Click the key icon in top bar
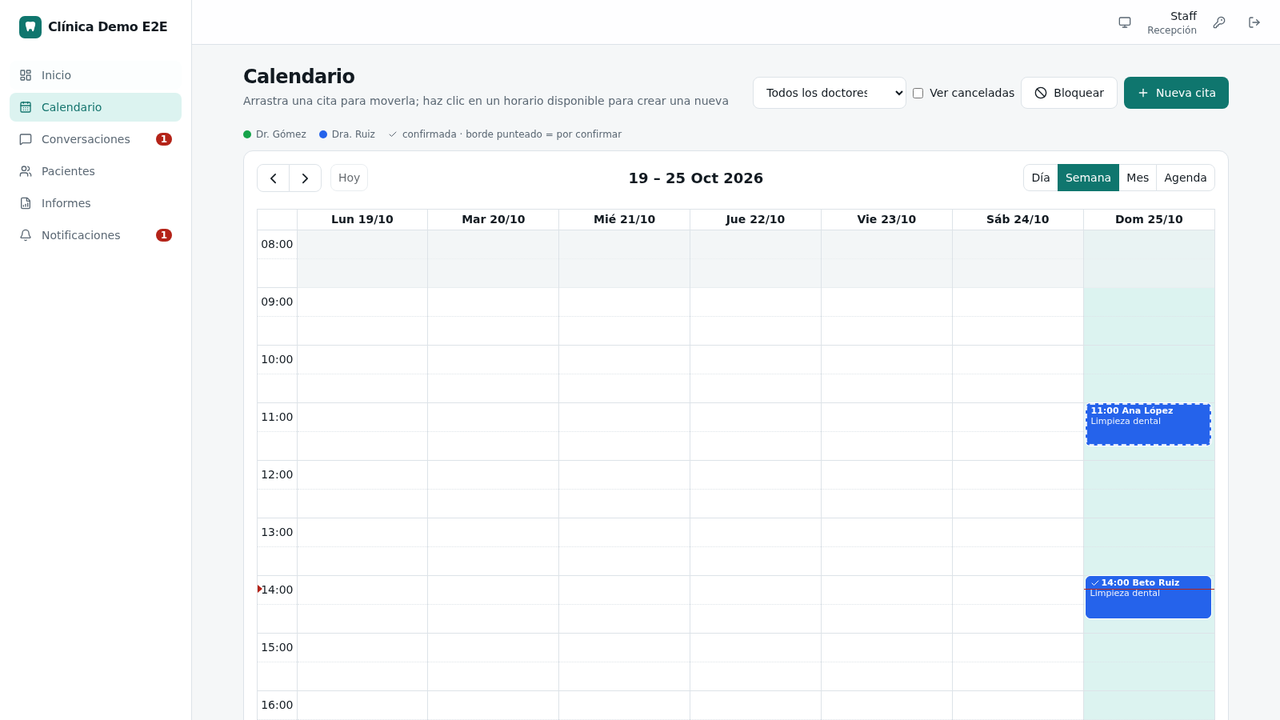Screen dimensions: 1280x720 1219,23
